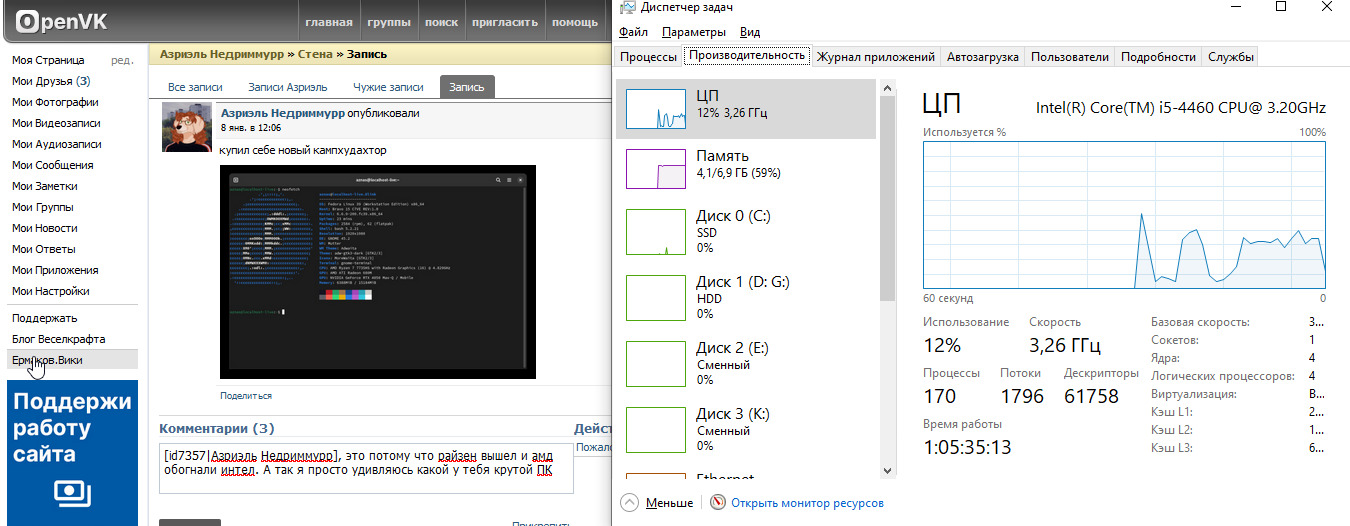Open the Параметры menu in Task Manager

click(x=693, y=32)
